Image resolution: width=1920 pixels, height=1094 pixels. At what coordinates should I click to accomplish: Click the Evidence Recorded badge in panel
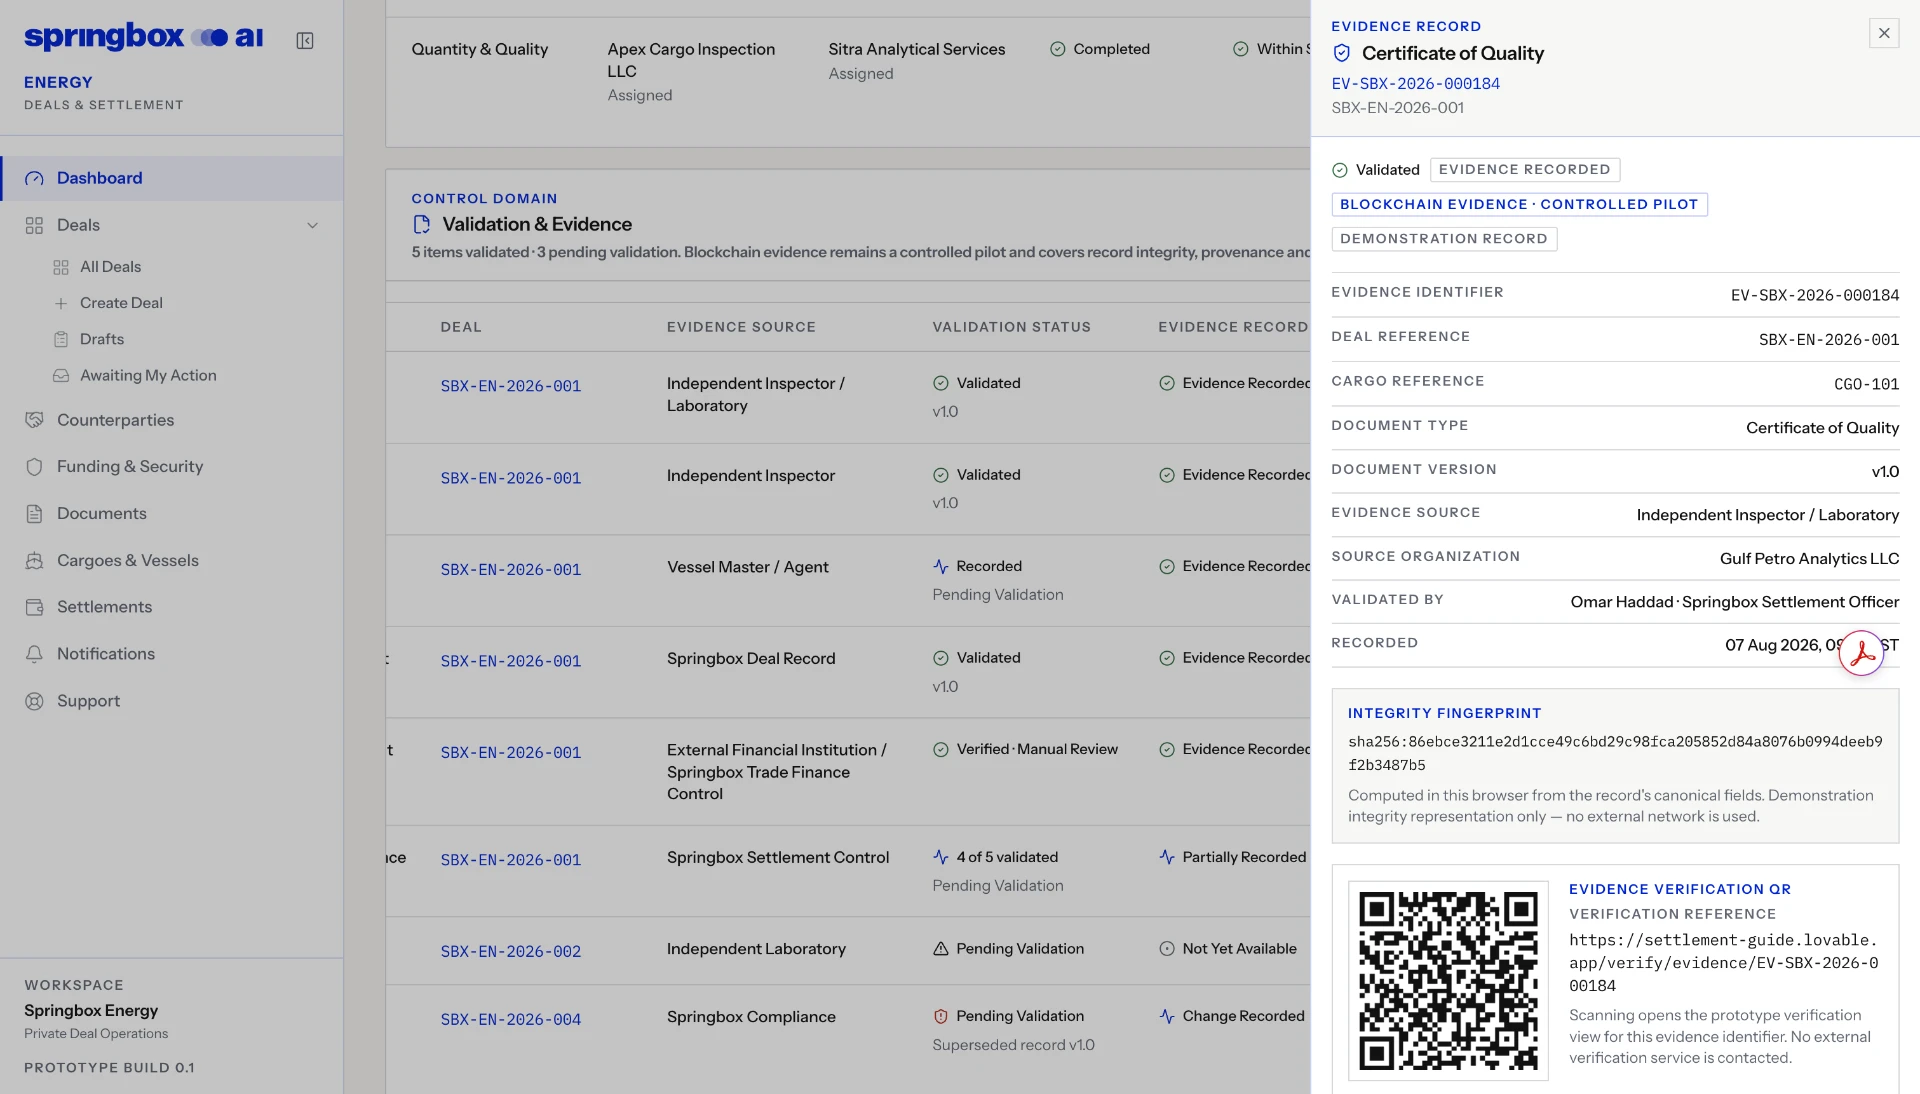point(1524,170)
